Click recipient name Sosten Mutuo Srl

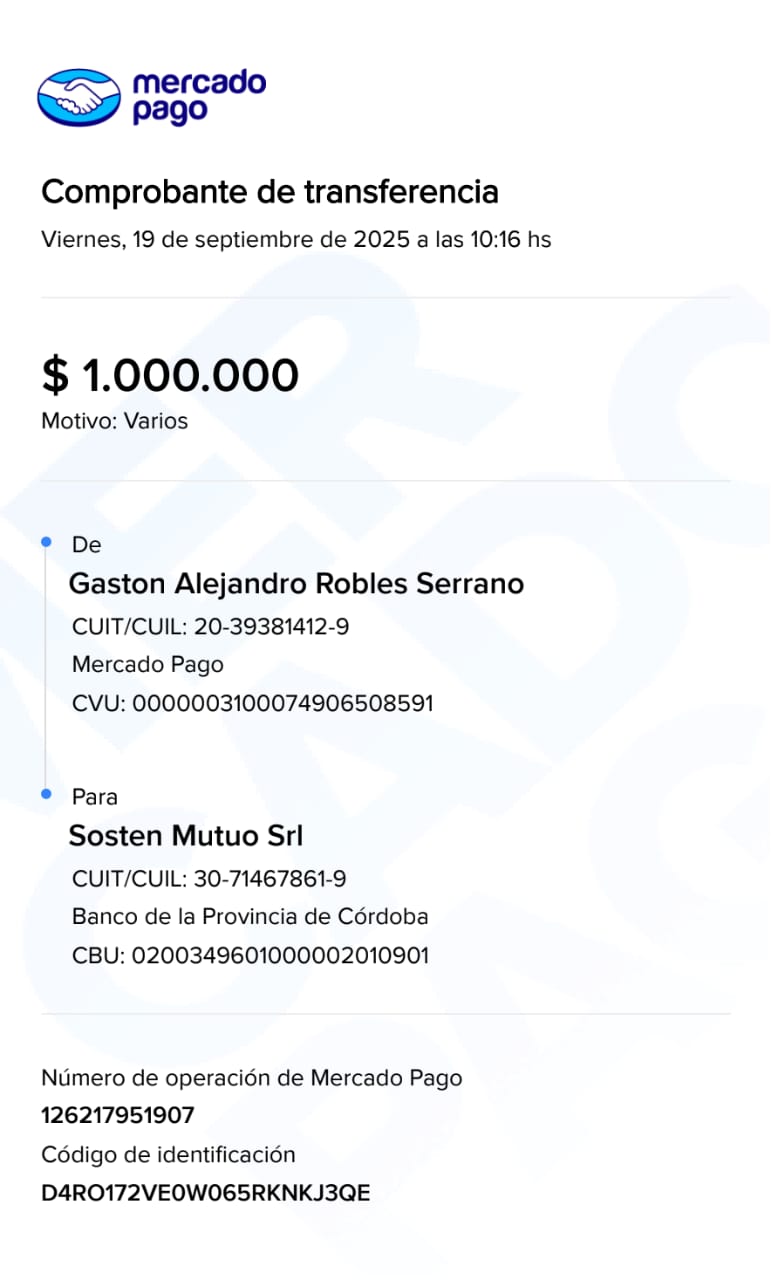tap(185, 836)
